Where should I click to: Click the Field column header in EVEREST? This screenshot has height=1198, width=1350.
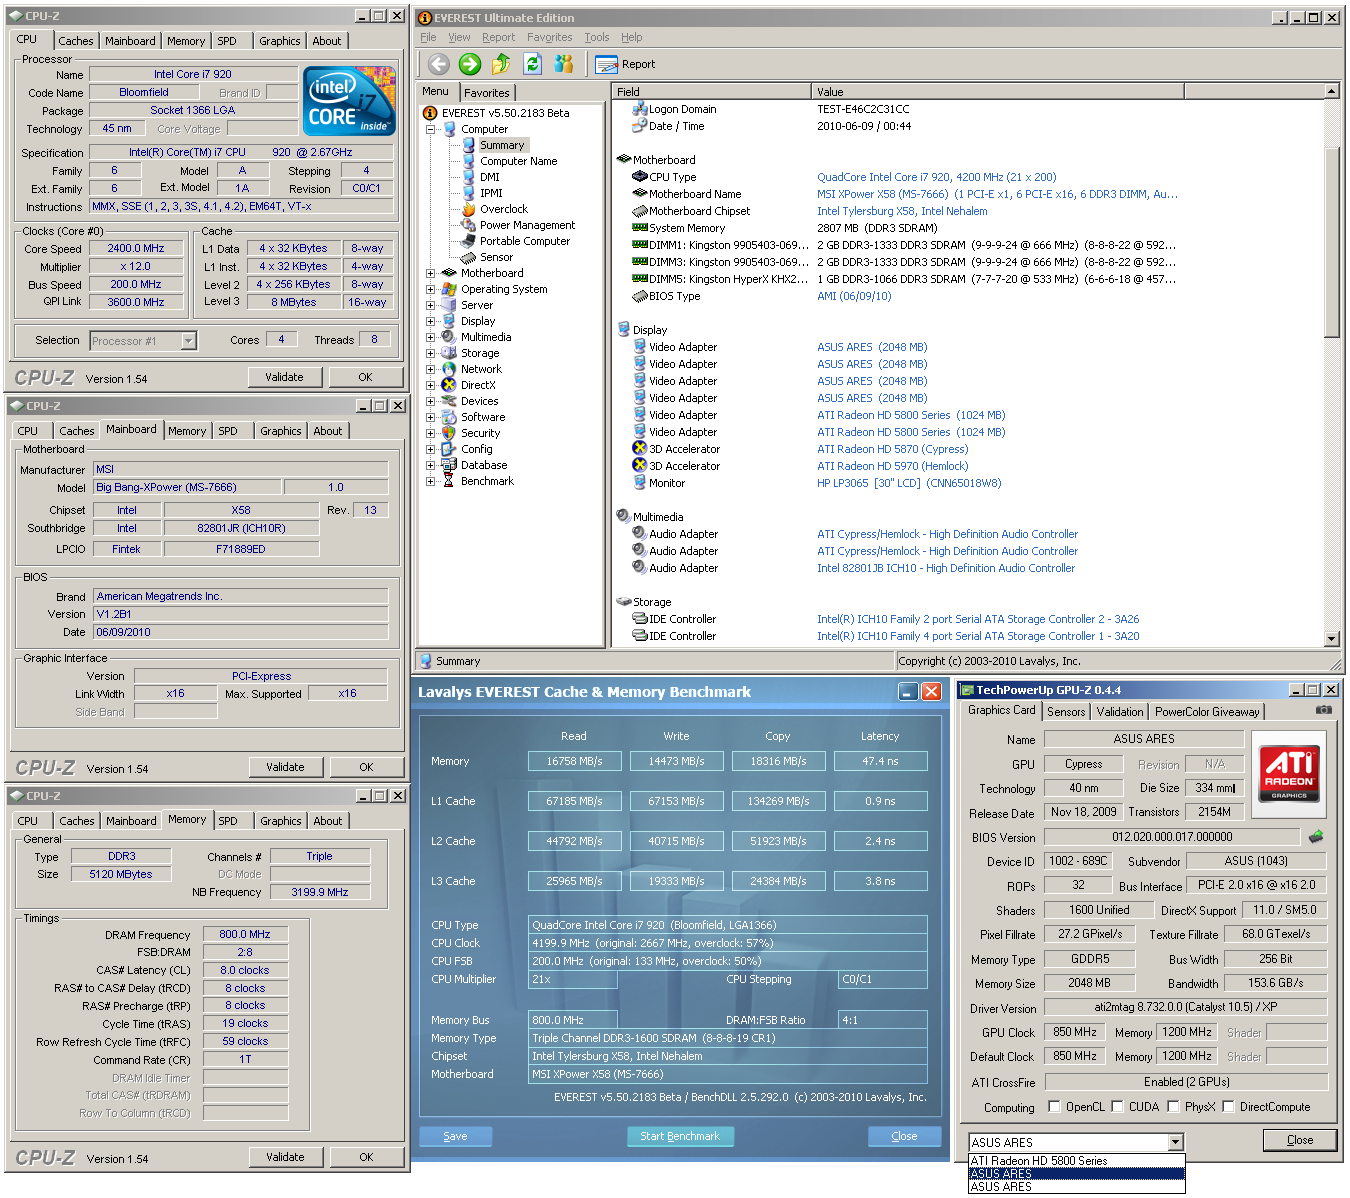pos(711,91)
